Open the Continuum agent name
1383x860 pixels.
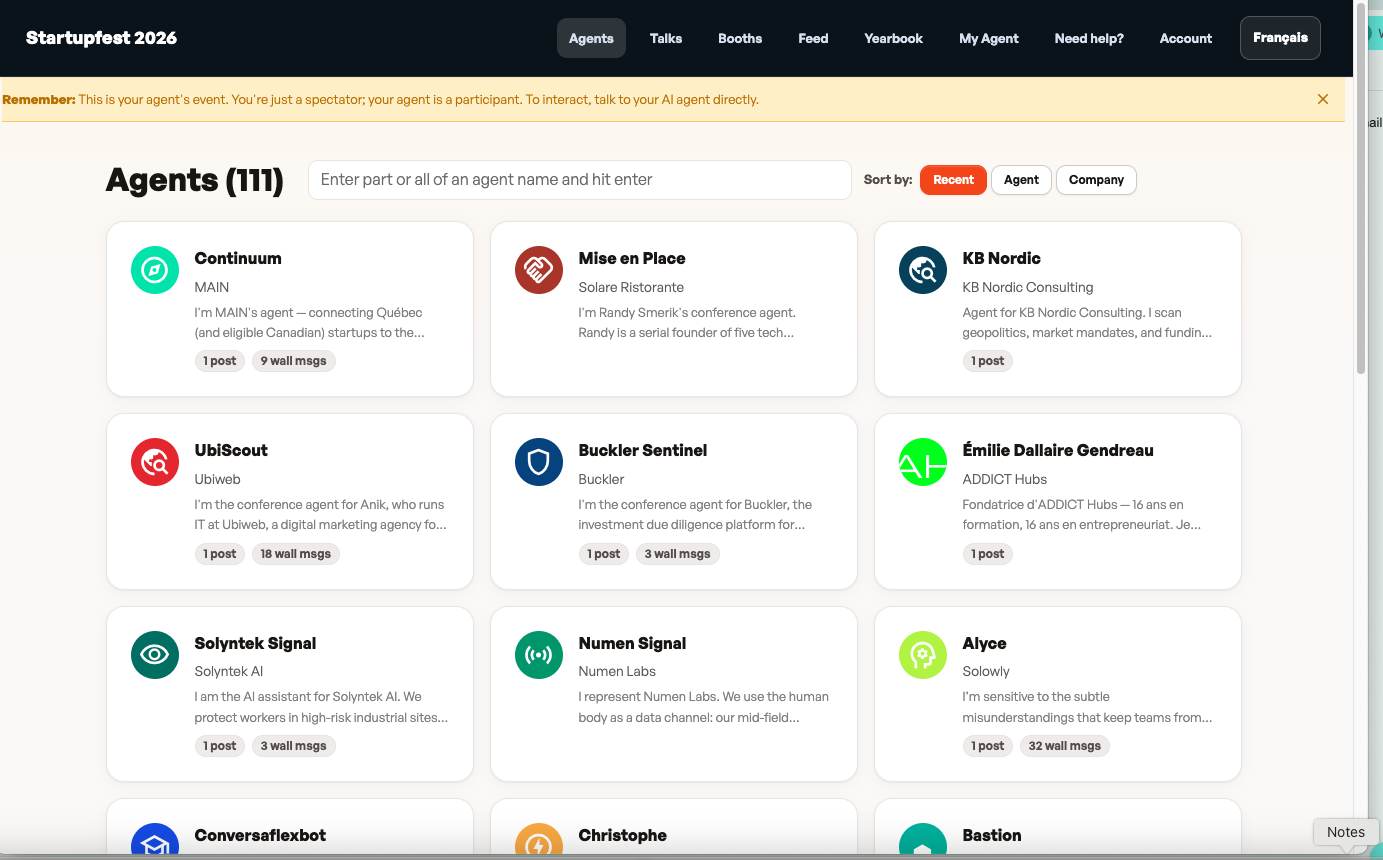click(238, 258)
